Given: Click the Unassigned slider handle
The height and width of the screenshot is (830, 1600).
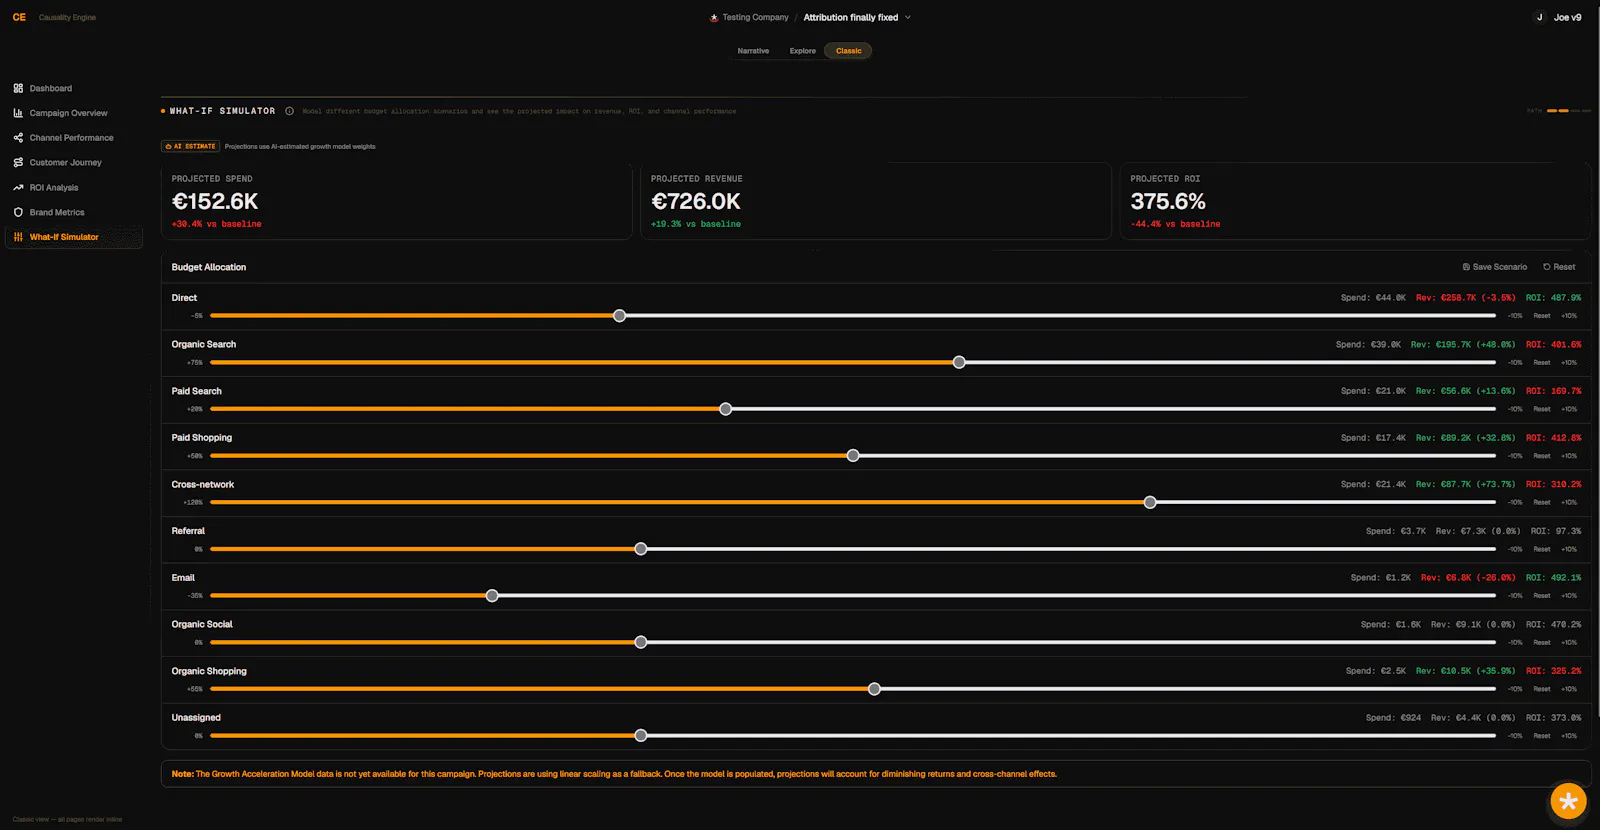Looking at the screenshot, I should pos(641,736).
